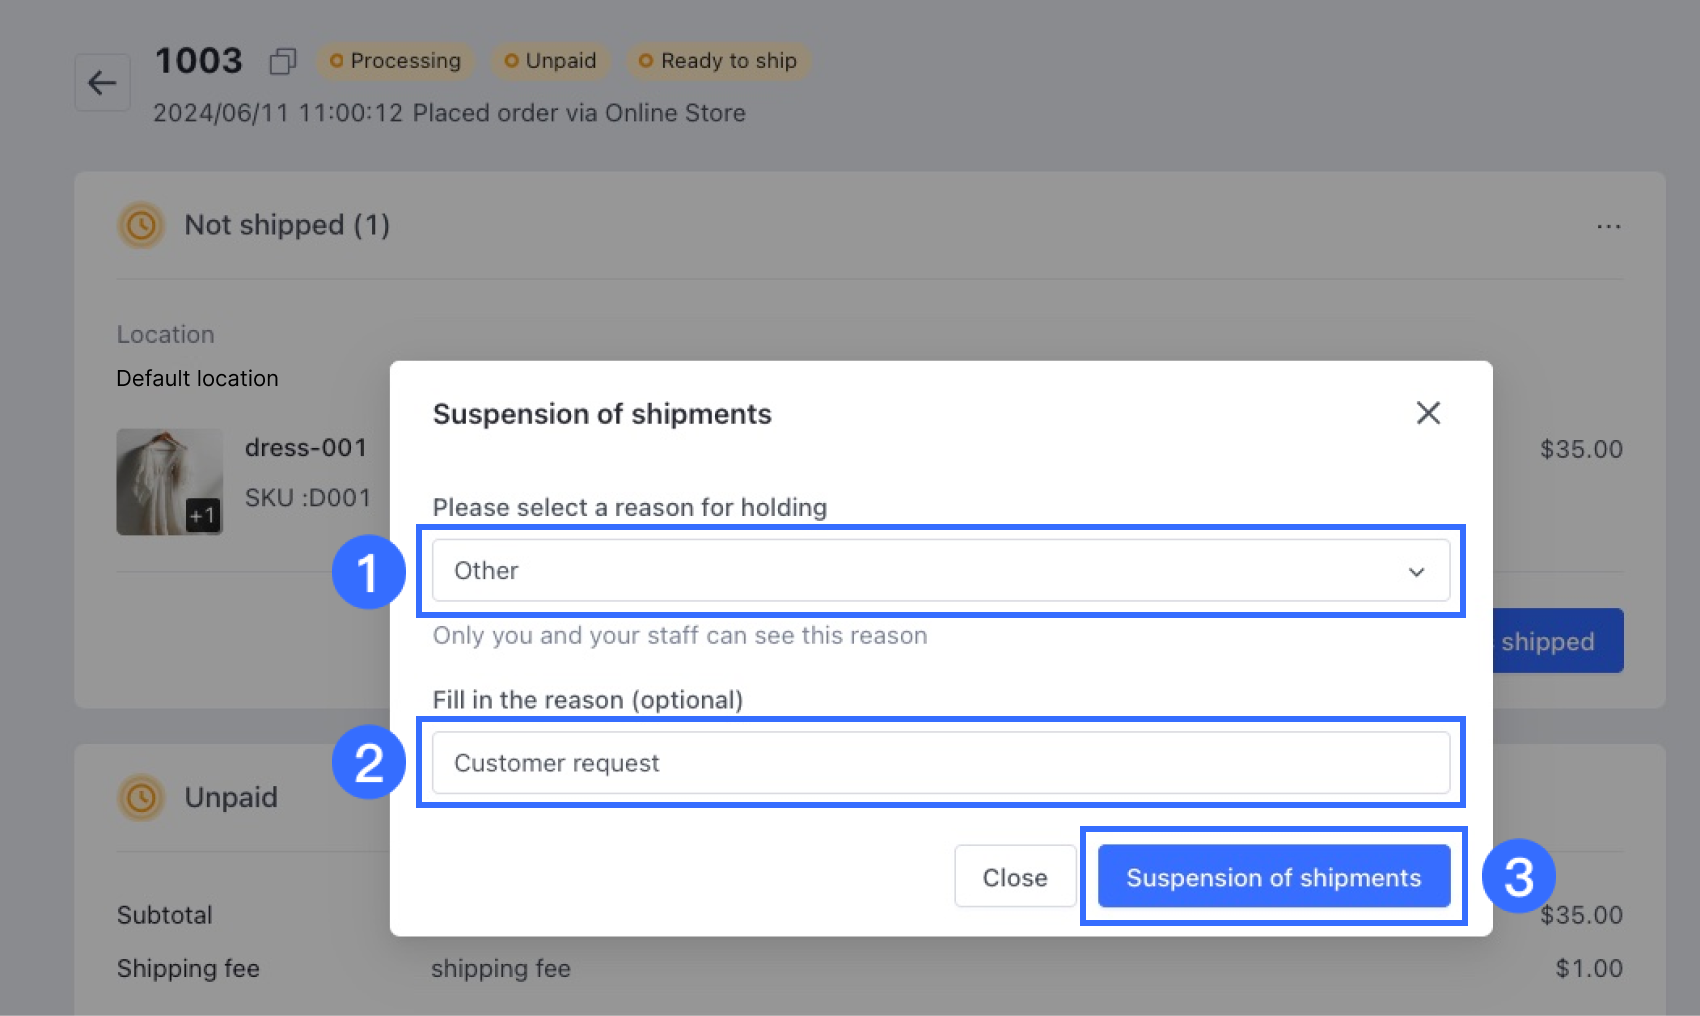Image resolution: width=1700 pixels, height=1016 pixels.
Task: Click the numbered step 1 marker
Action: point(368,572)
